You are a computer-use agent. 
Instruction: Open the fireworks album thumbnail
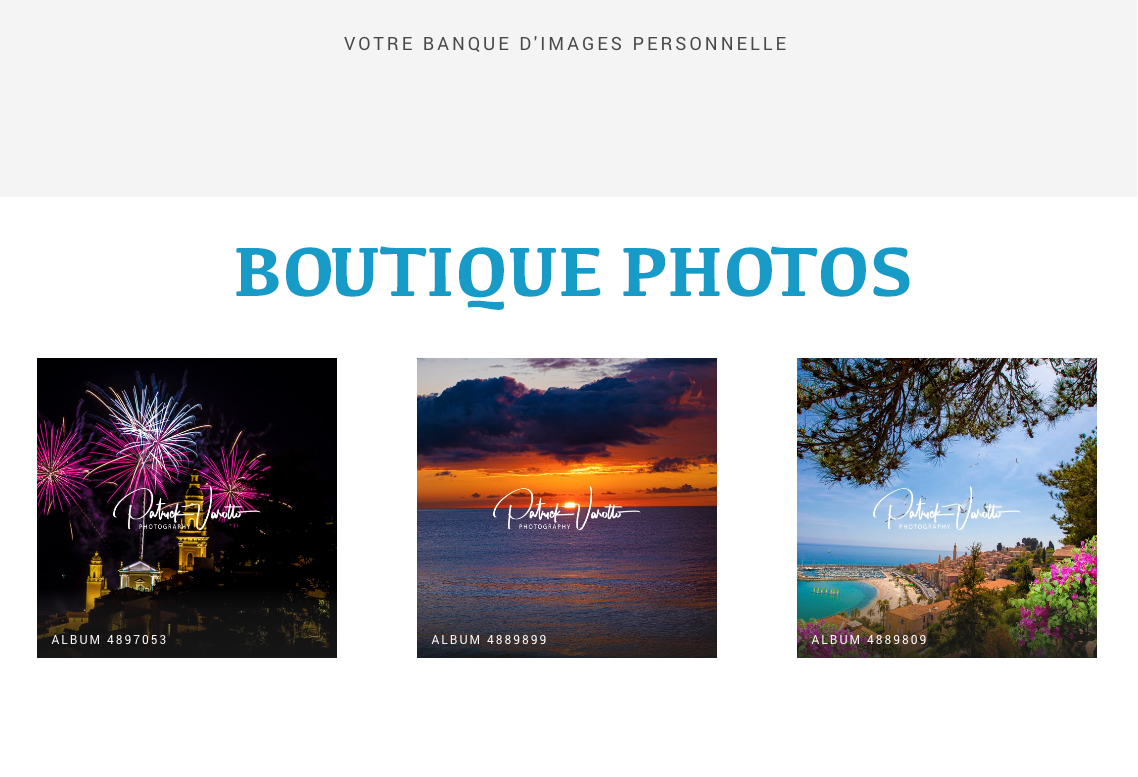(187, 508)
